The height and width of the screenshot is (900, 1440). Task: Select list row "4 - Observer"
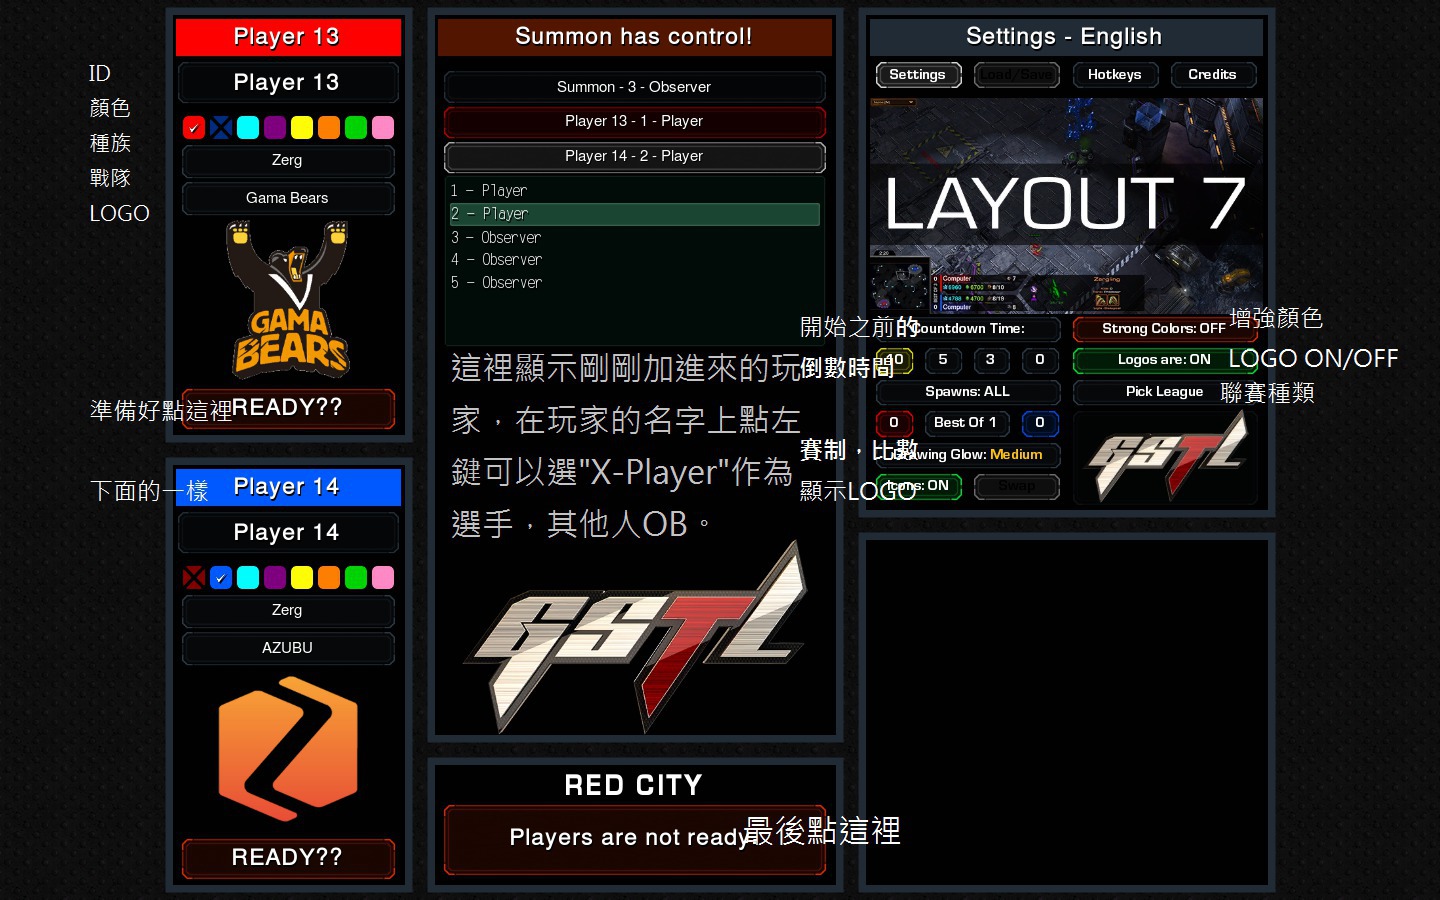point(634,260)
